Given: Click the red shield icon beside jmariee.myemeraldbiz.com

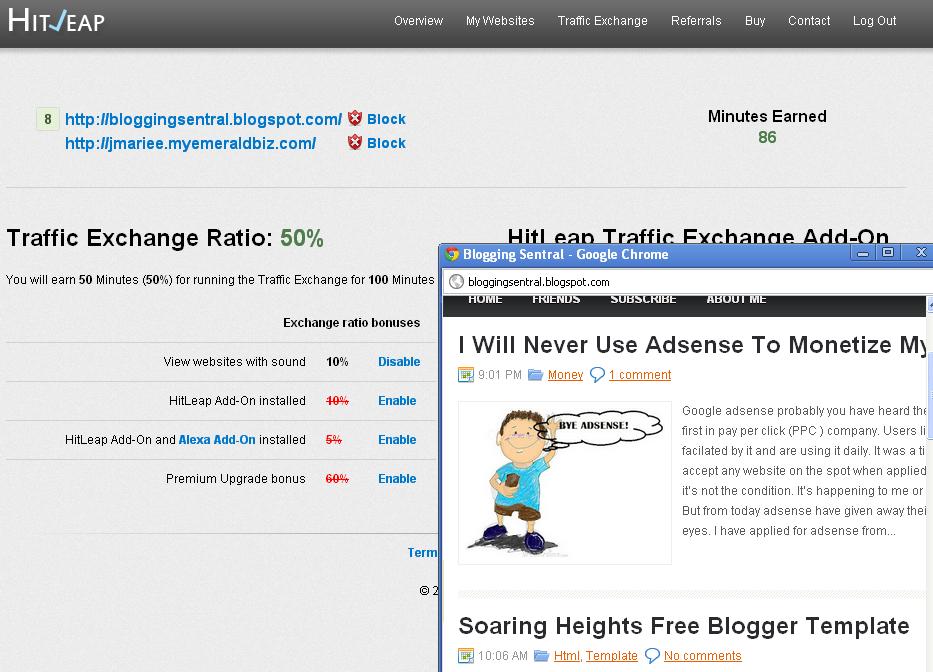Looking at the screenshot, I should coord(355,142).
